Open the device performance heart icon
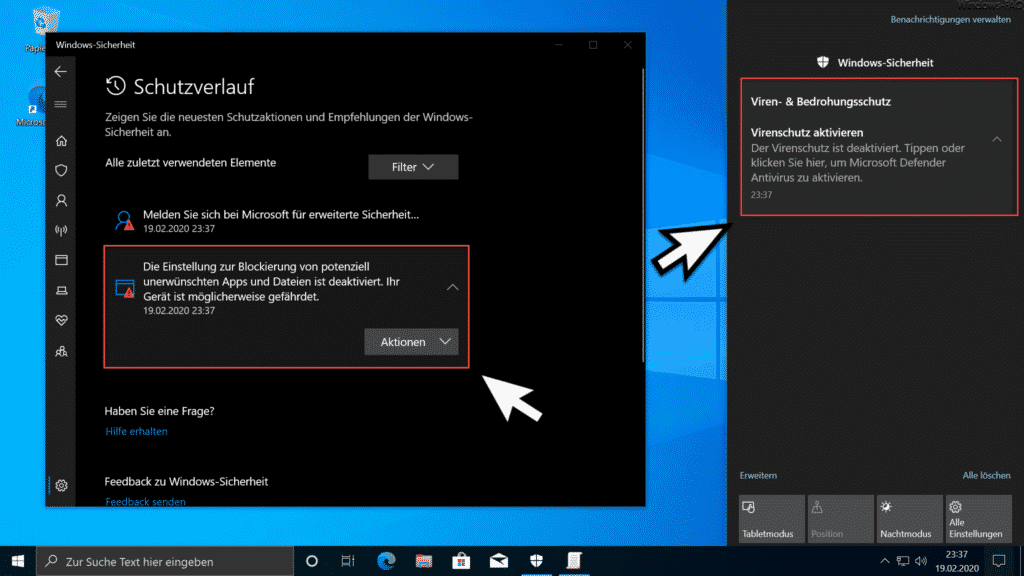The image size is (1024, 576). [x=61, y=320]
